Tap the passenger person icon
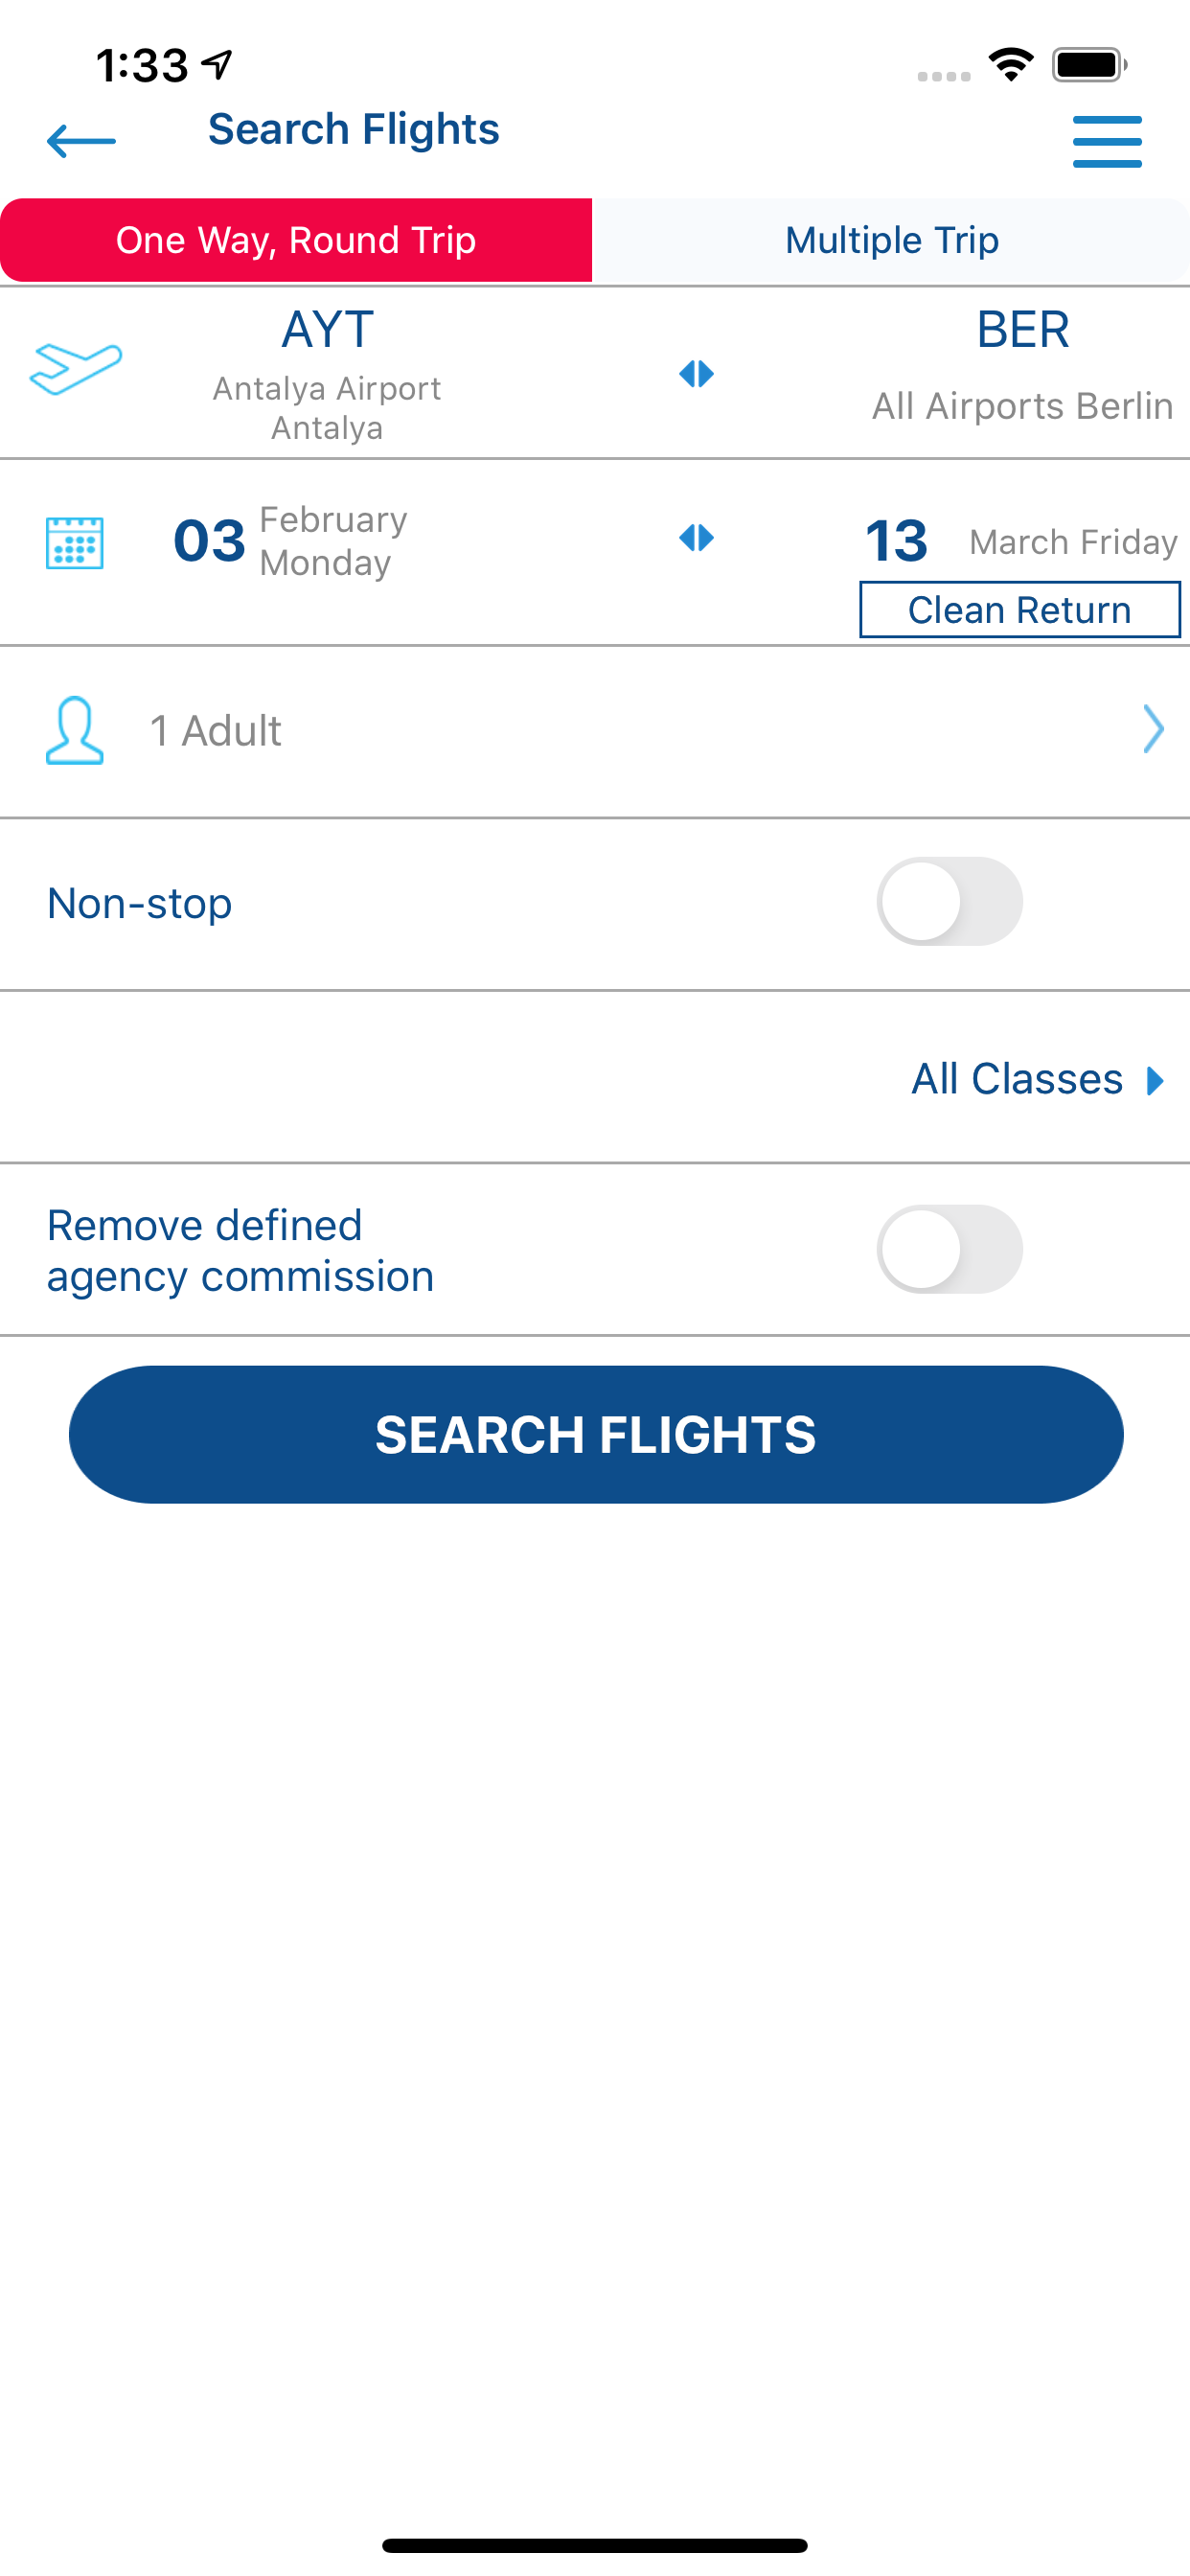Viewport: 1190px width, 2576px height. tap(75, 731)
